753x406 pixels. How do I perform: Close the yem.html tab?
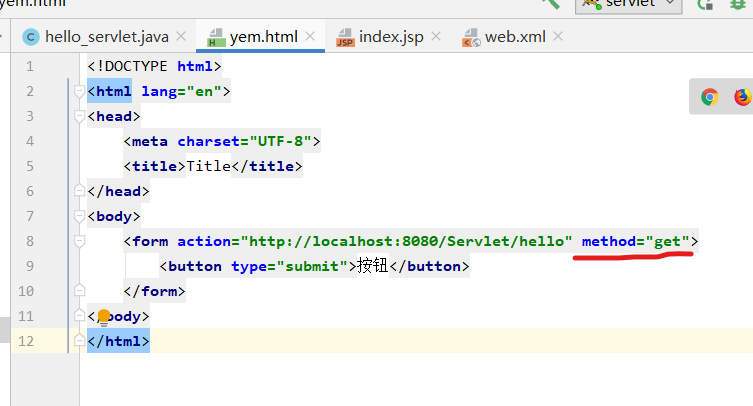pos(310,37)
